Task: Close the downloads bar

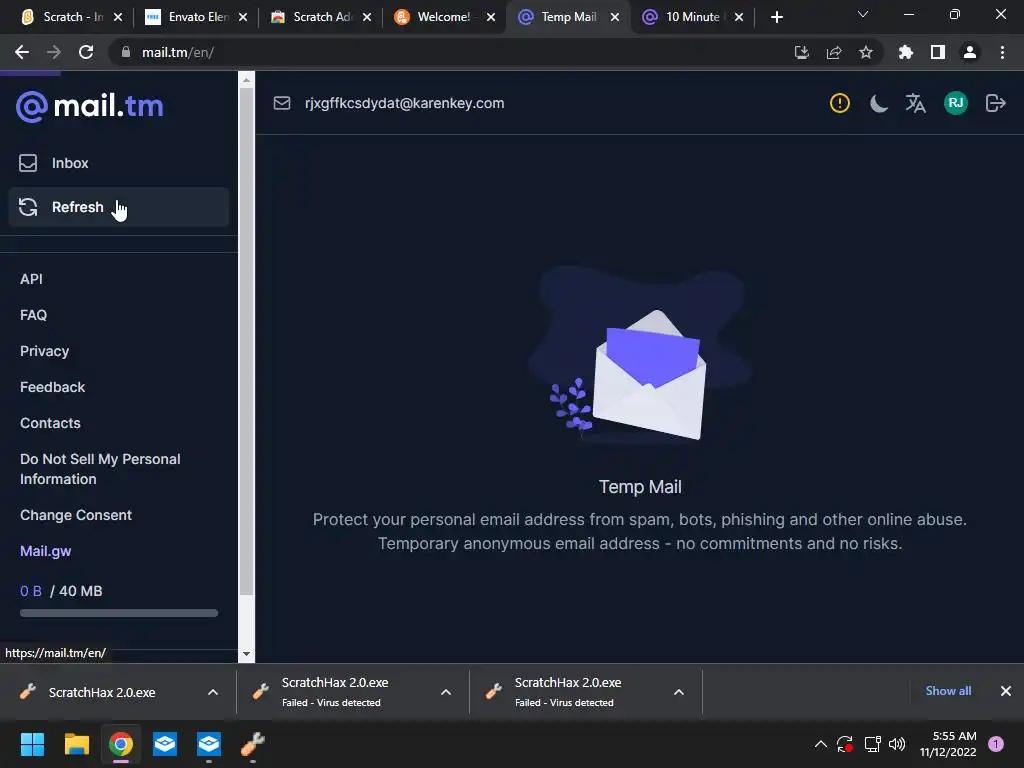Action: pos(1006,691)
